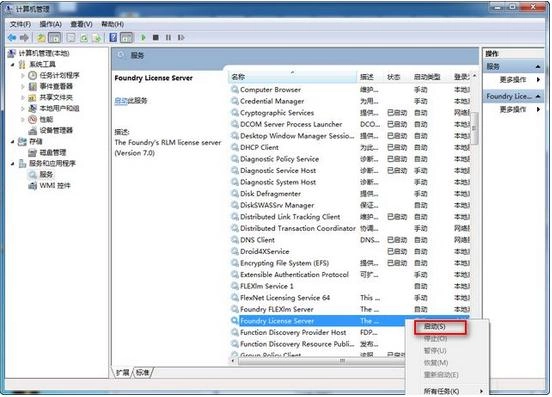Select the Cryptographic Services row
552x397 pixels.
coord(350,113)
